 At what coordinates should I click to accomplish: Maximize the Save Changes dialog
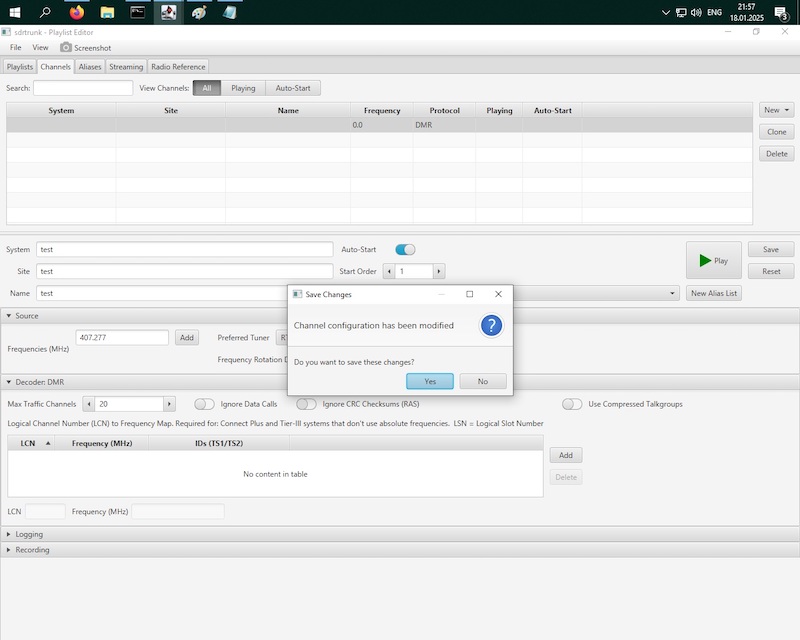coord(469,294)
